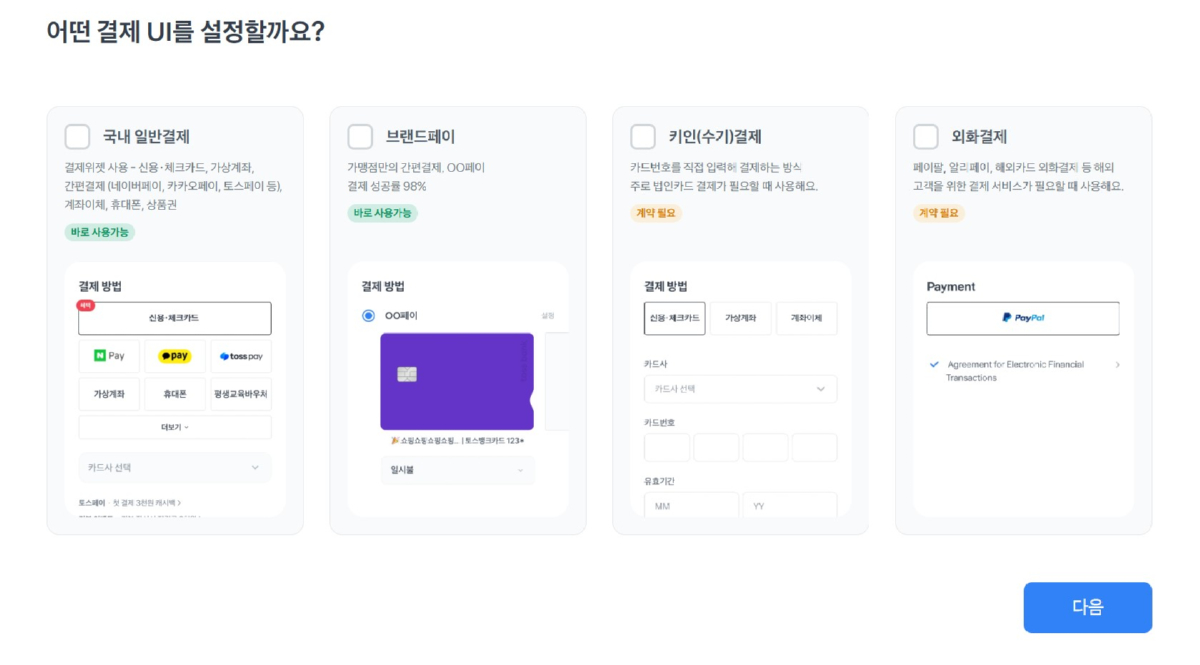Screen dimensions: 1200x665
Task: Check the 외화결제 checkbox
Action: [x=926, y=137]
